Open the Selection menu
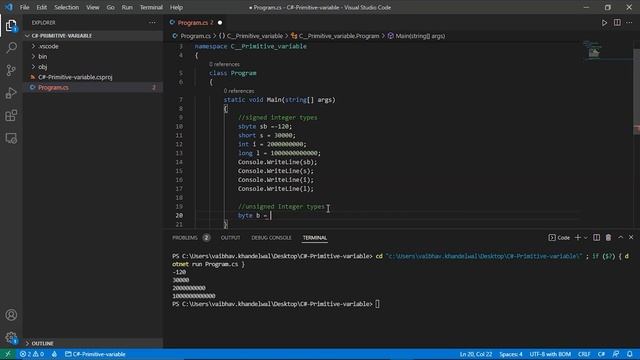 coord(67,7)
